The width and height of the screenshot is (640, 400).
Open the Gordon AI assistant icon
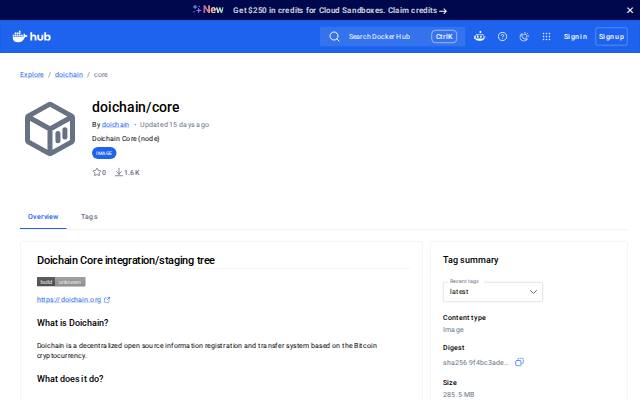479,37
